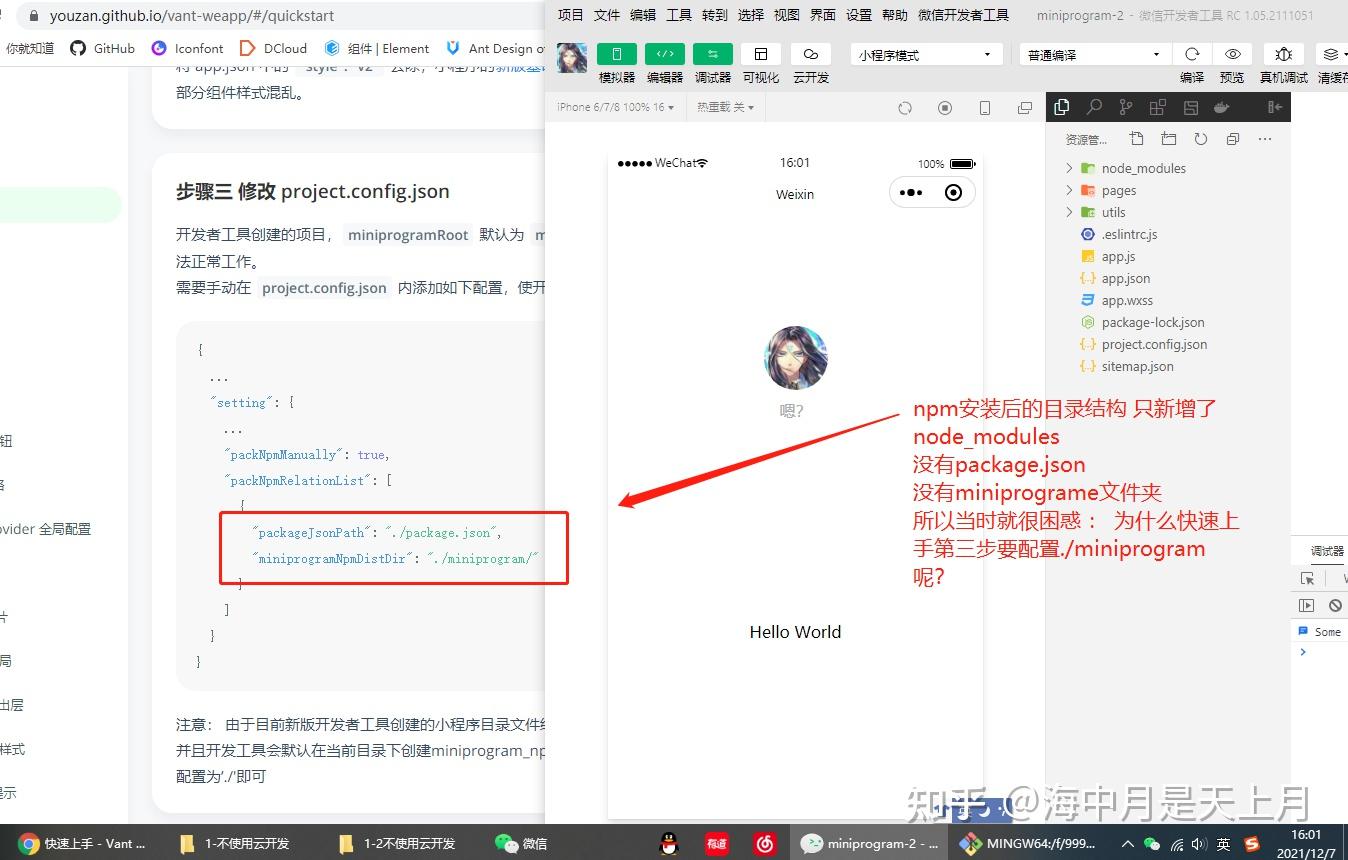Screen dimensions: 1348x860
Task: Open project.config.json from the file tree
Action: tap(1152, 344)
